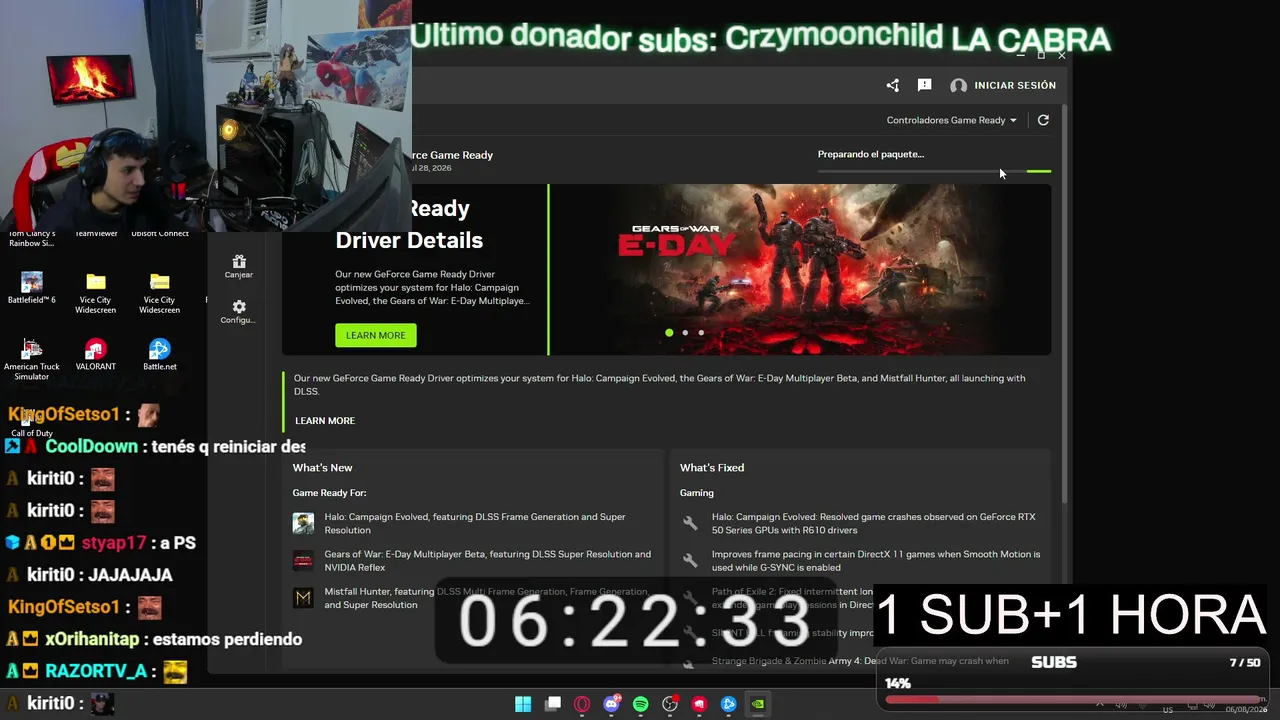Select the Battle.net desktop shortcut
Viewport: 1280px width, 720px height.
(x=160, y=355)
